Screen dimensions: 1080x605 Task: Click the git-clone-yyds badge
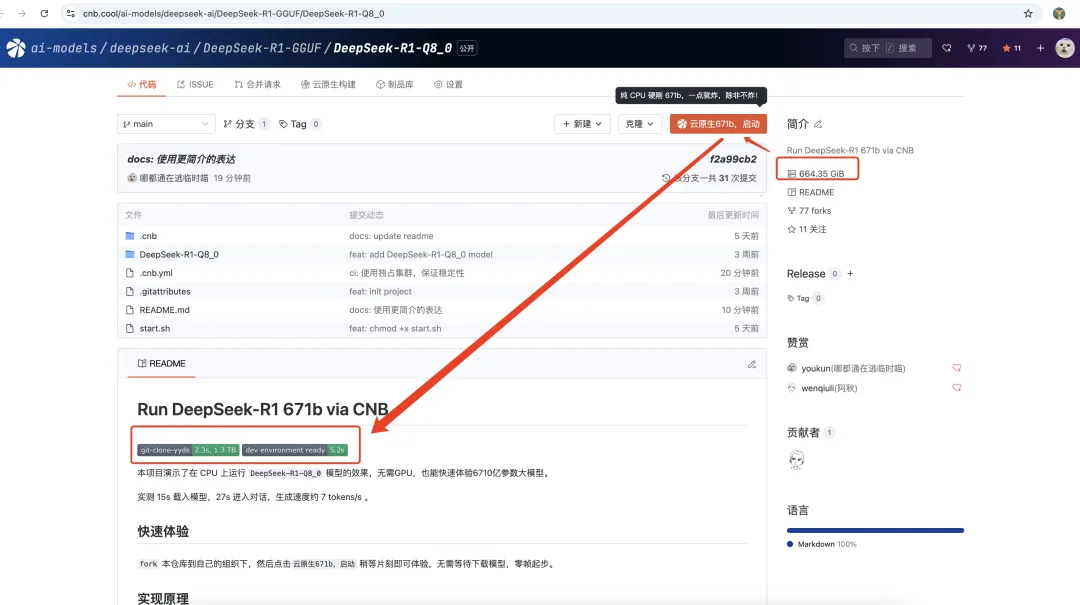click(x=188, y=450)
